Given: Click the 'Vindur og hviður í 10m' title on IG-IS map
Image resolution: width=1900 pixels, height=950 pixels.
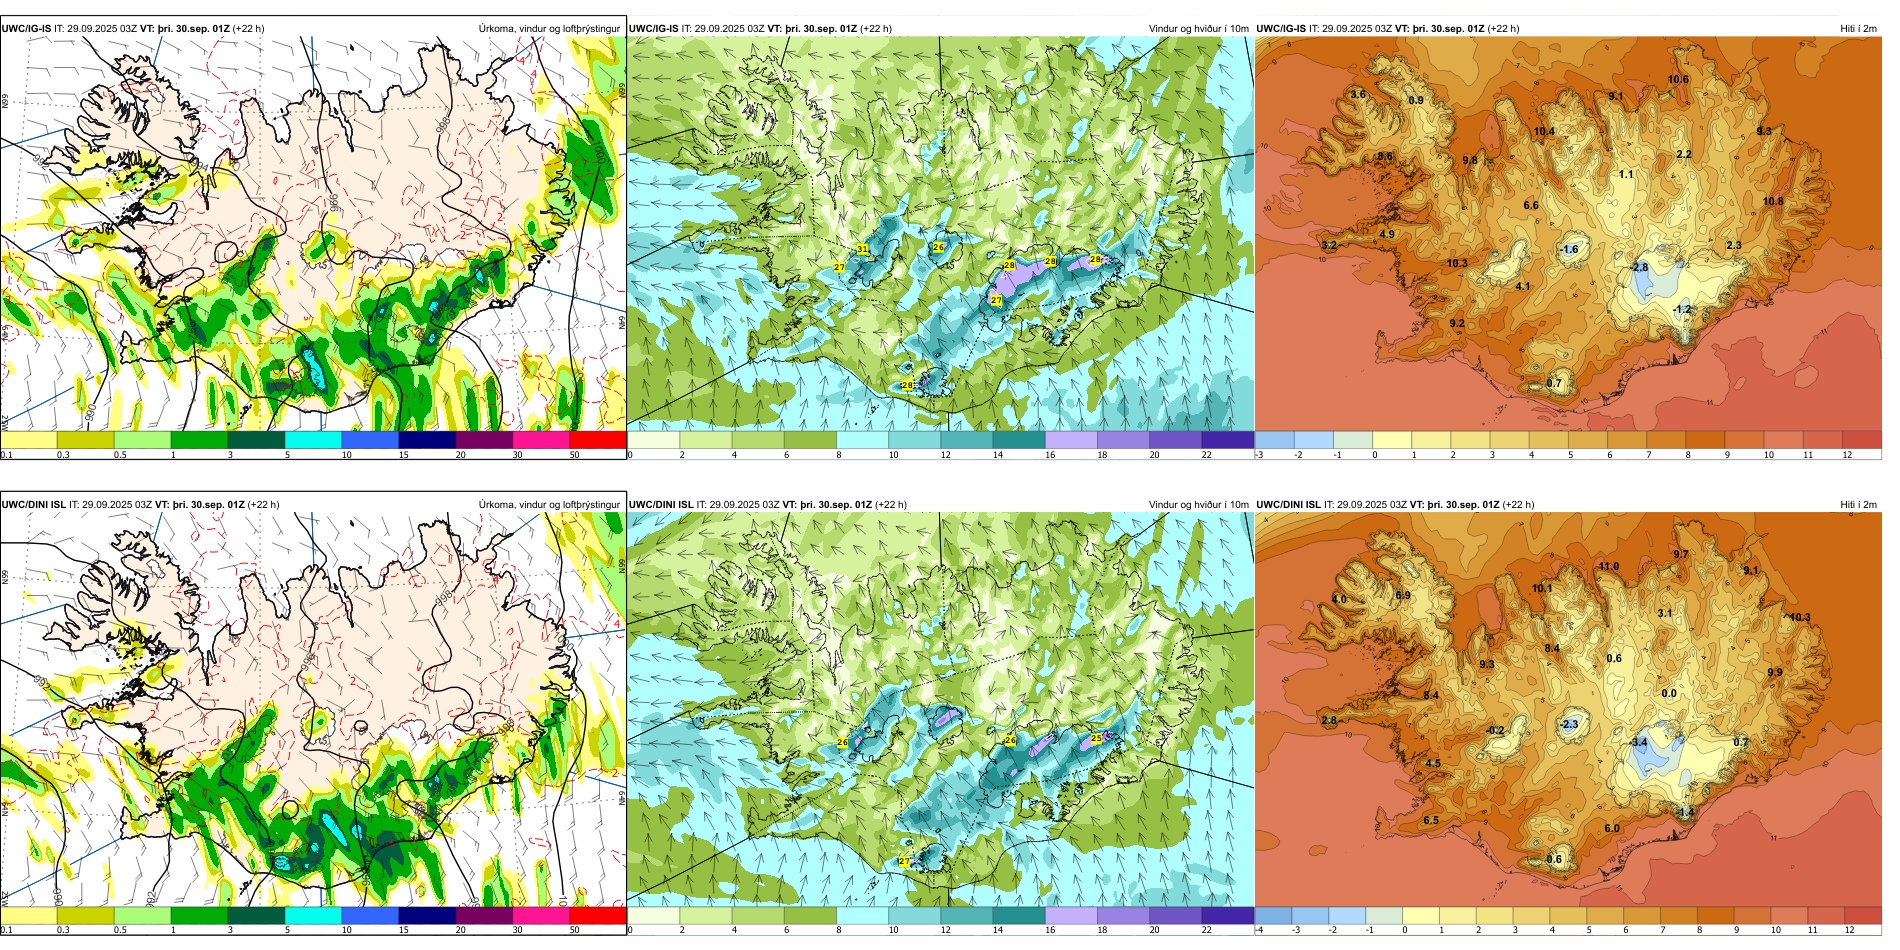Looking at the screenshot, I should (1199, 28).
